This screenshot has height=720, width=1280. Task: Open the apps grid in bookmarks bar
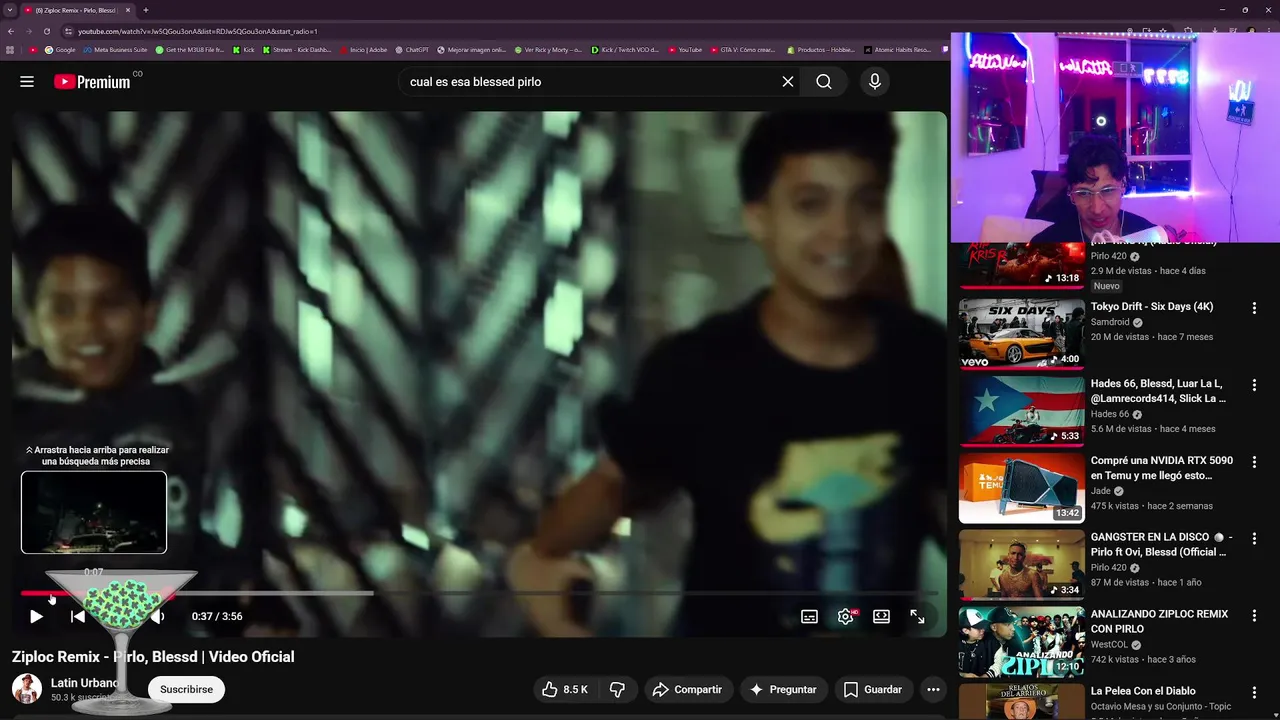pos(11,49)
